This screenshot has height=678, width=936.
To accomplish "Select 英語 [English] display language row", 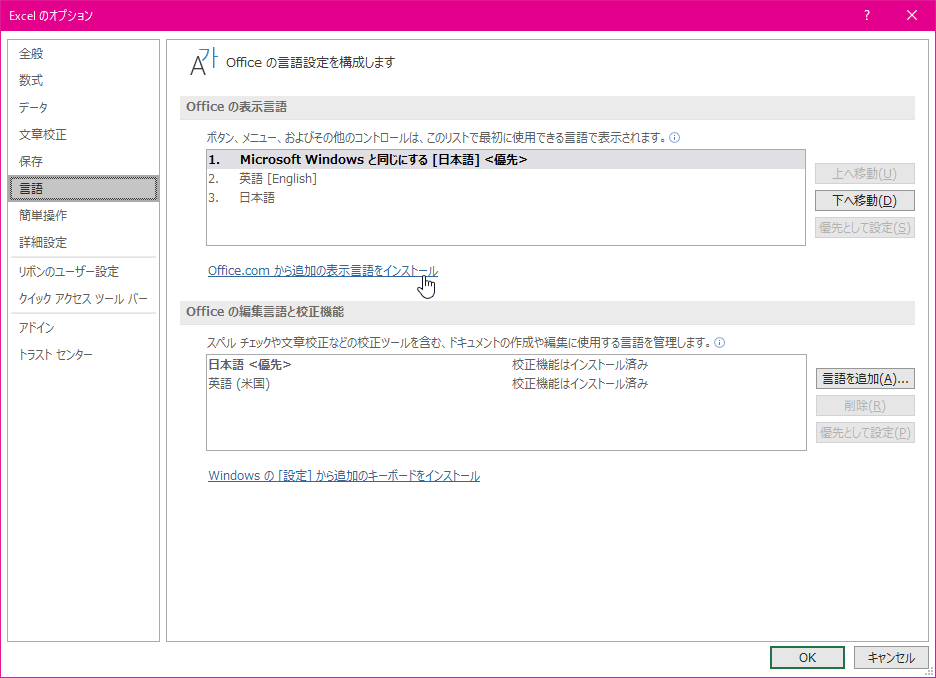I will tap(506, 178).
